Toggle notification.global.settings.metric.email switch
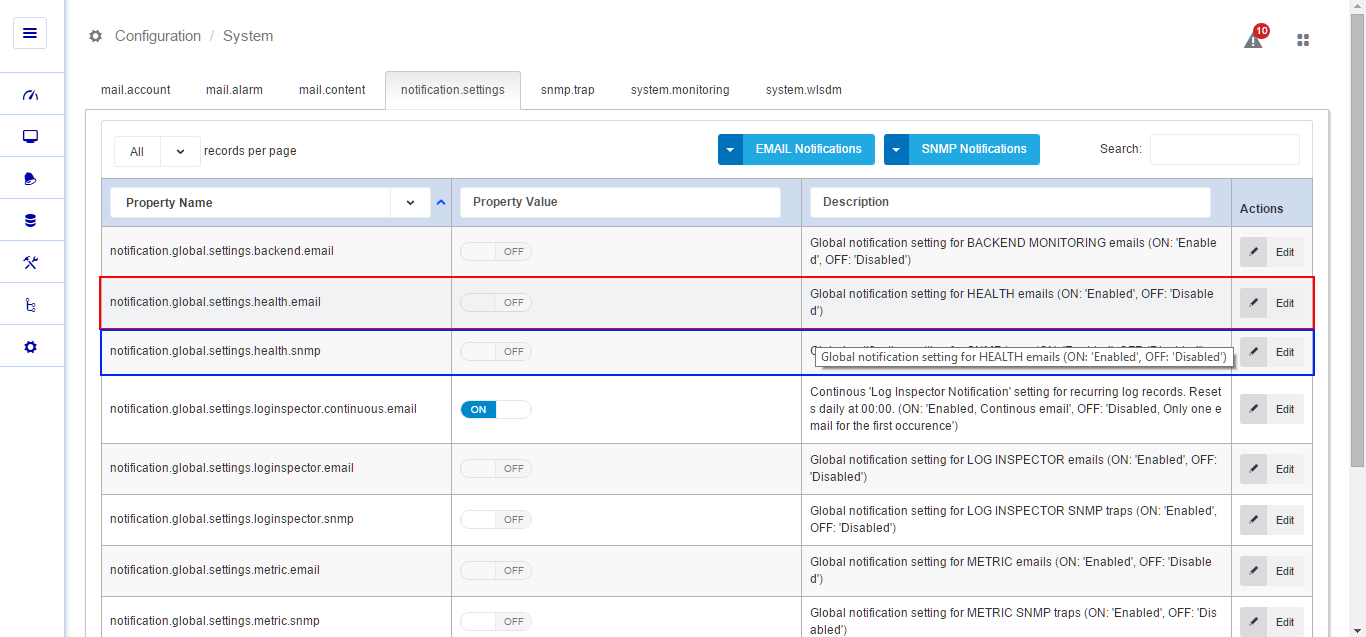1366x637 pixels. click(x=496, y=570)
